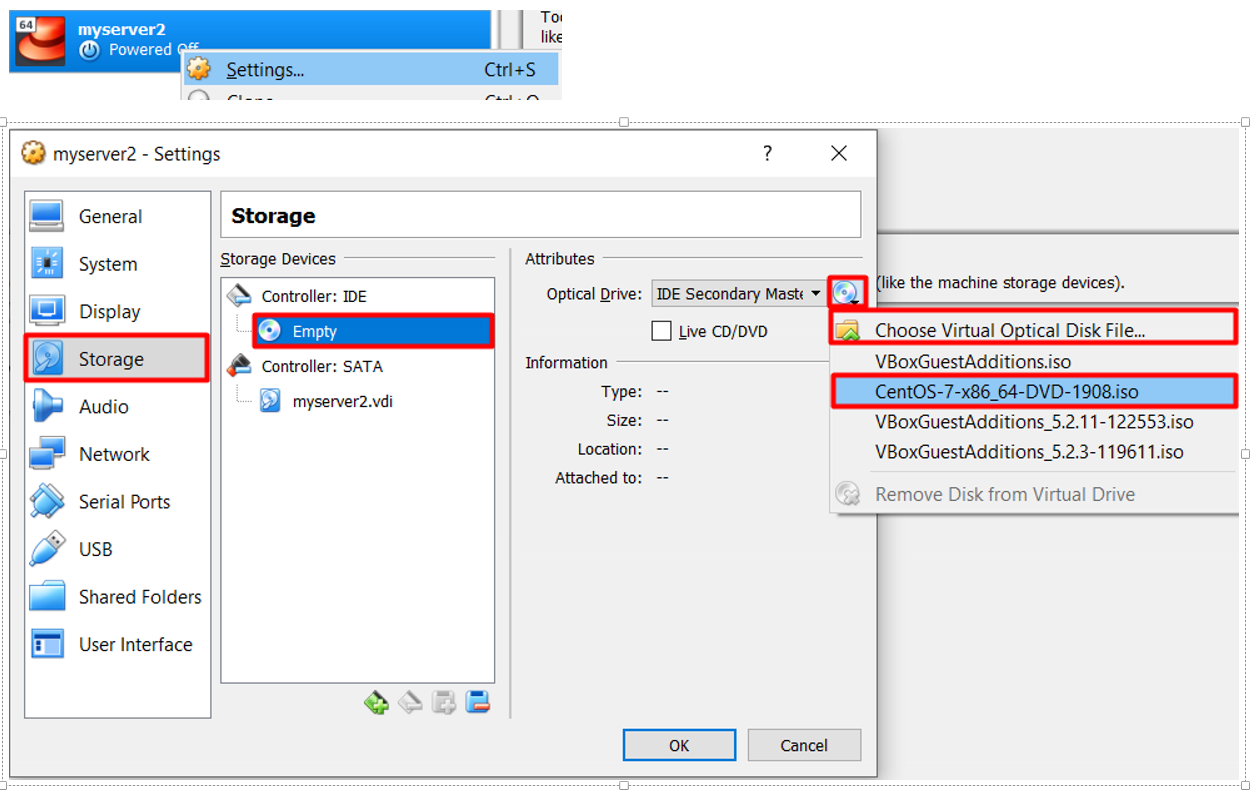Click the Network computers icon
Image resolution: width=1253 pixels, height=796 pixels.
coord(47,454)
